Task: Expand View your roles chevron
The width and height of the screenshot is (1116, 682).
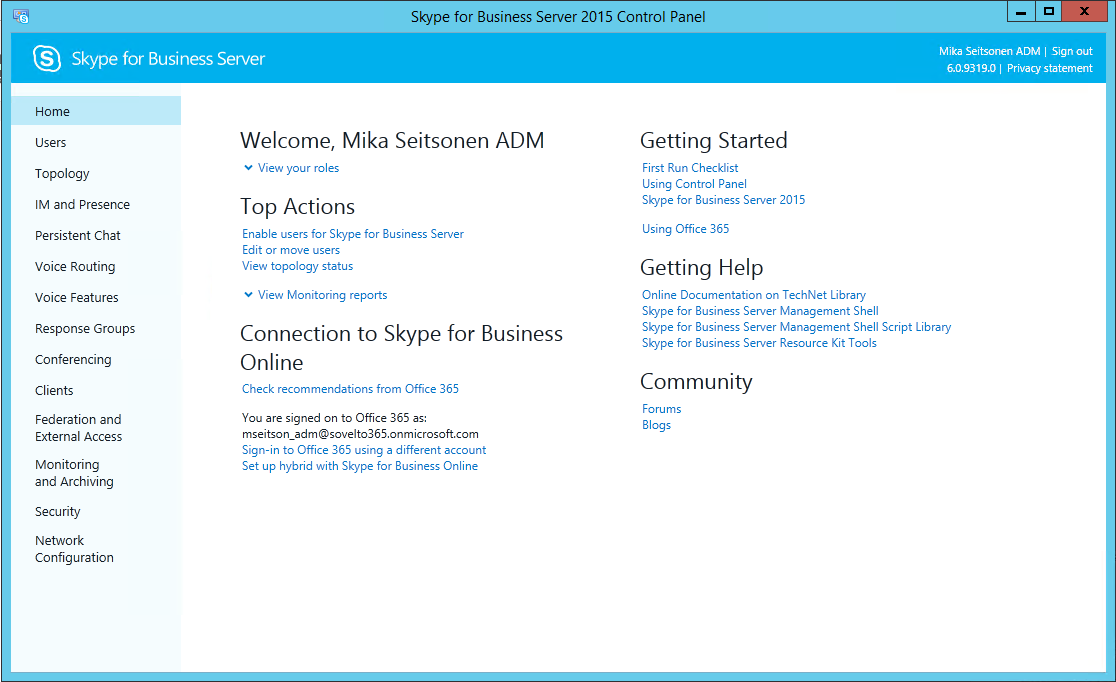Action: 248,168
